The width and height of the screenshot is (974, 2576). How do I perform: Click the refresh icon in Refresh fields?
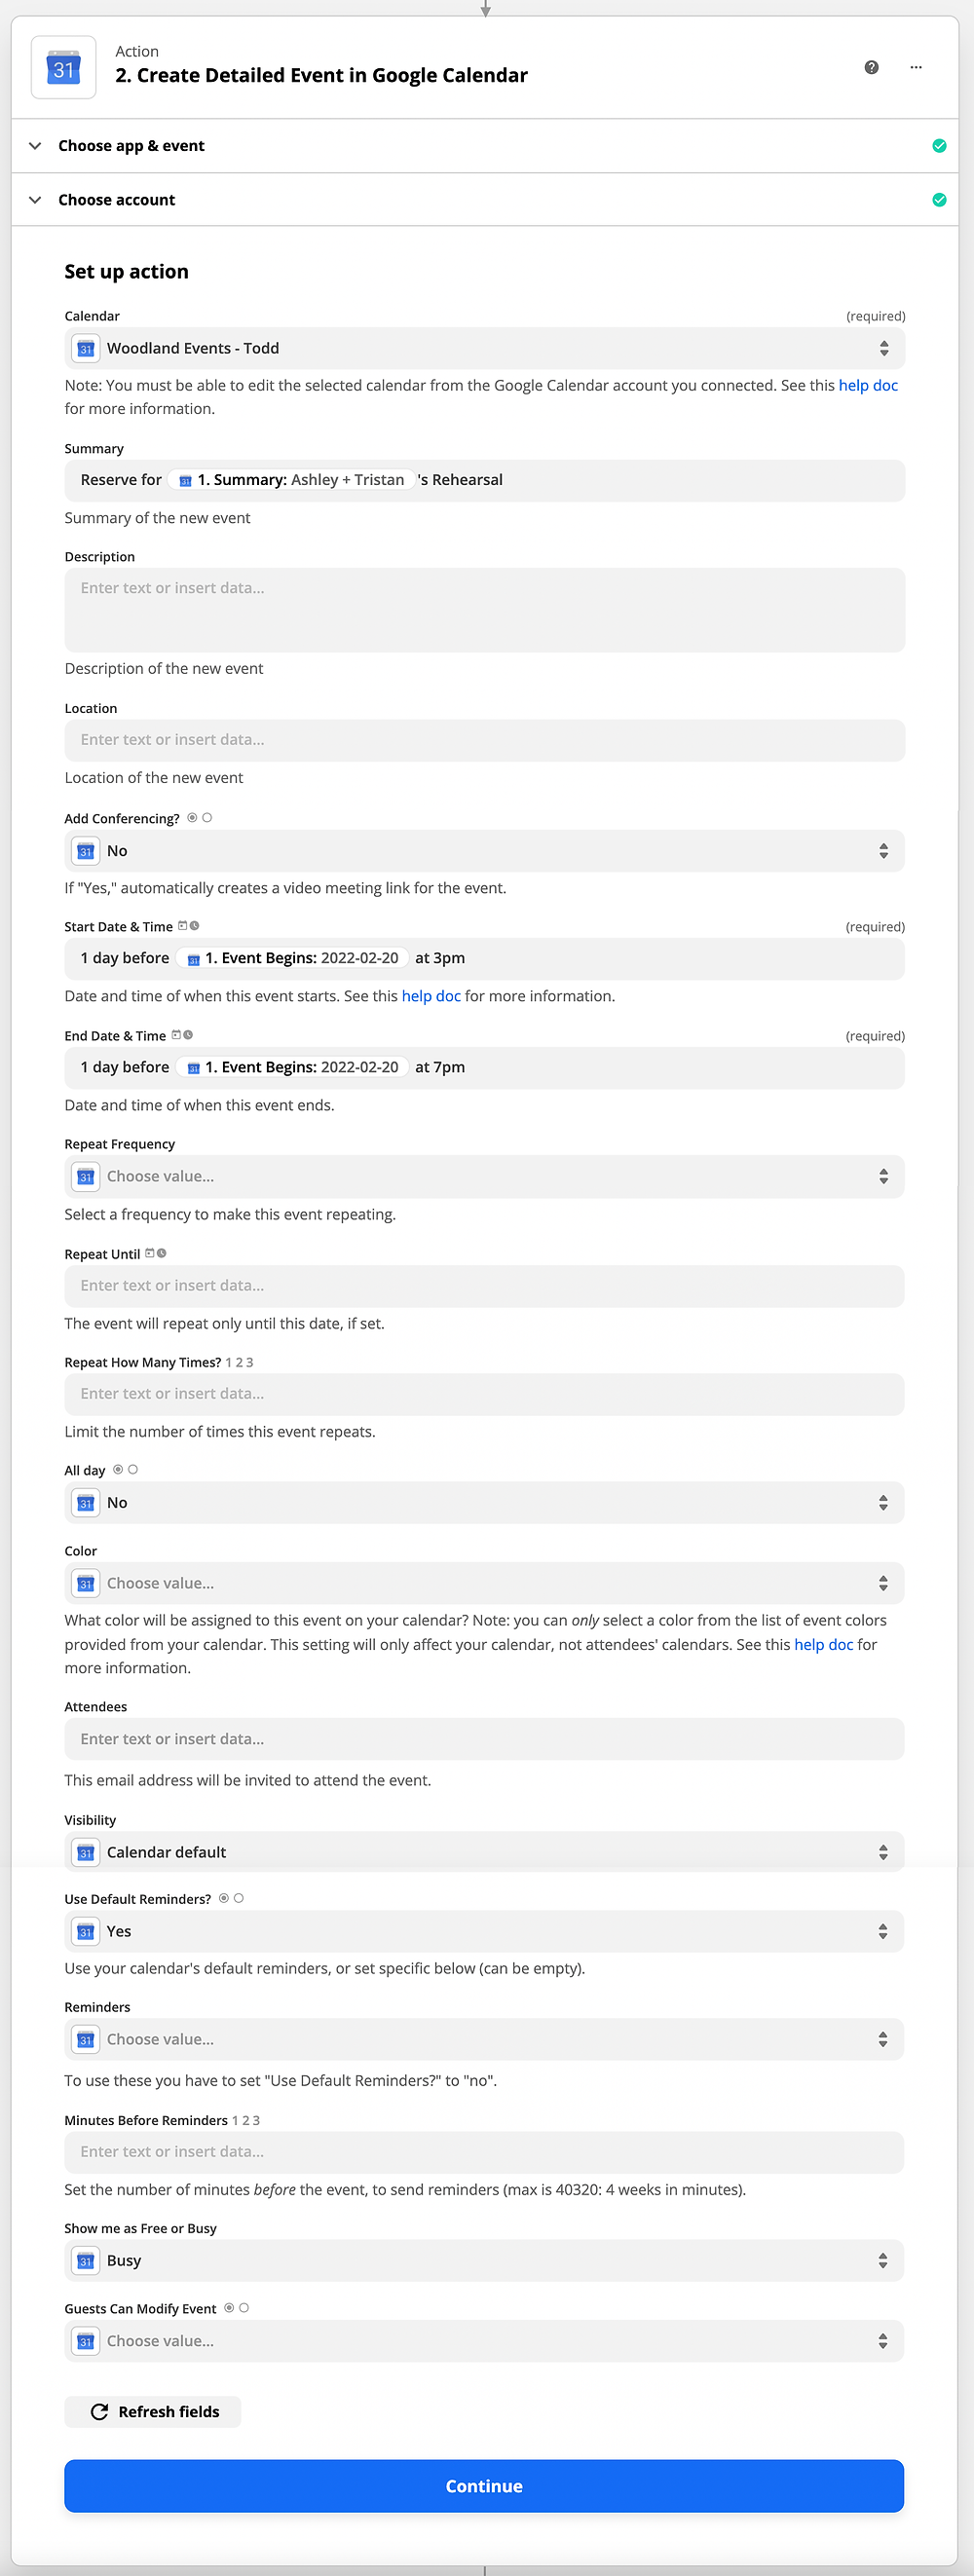pos(99,2411)
